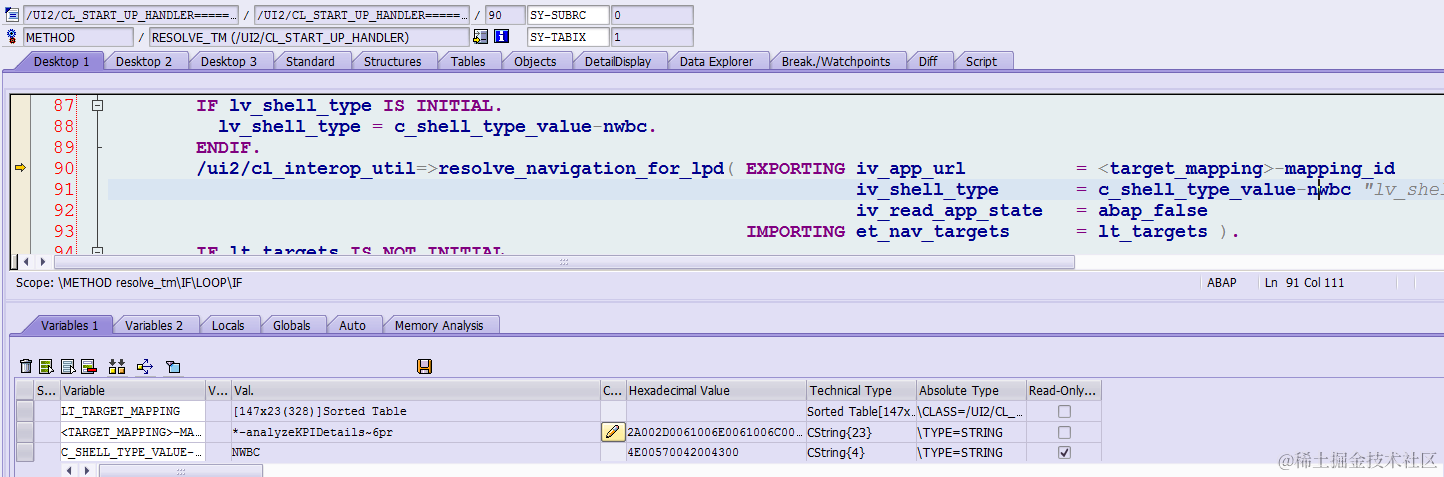Click line number 88 in the editor
This screenshot has width=1444, height=477.
point(63,127)
